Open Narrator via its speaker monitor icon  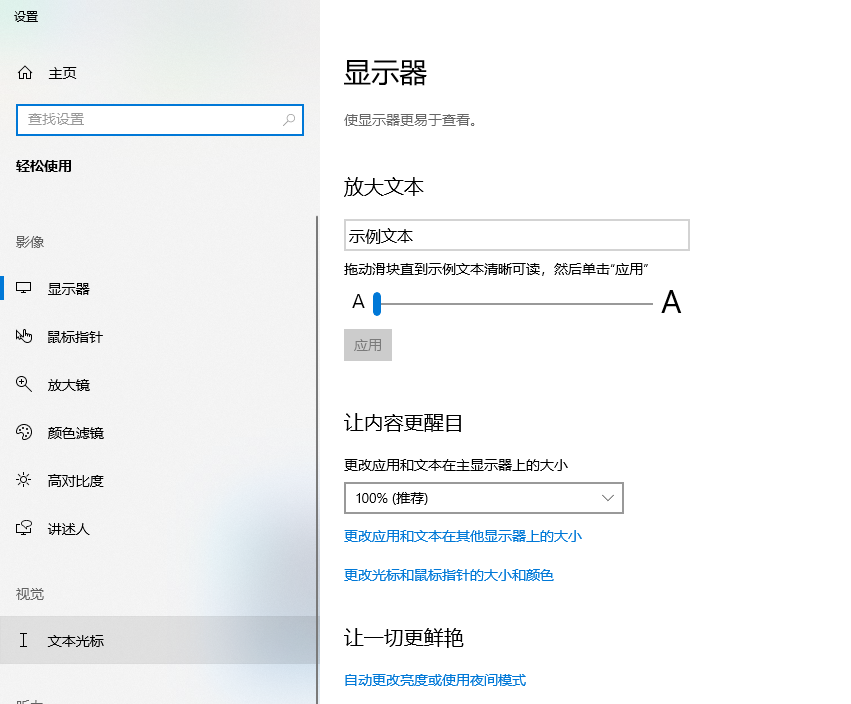tap(25, 529)
